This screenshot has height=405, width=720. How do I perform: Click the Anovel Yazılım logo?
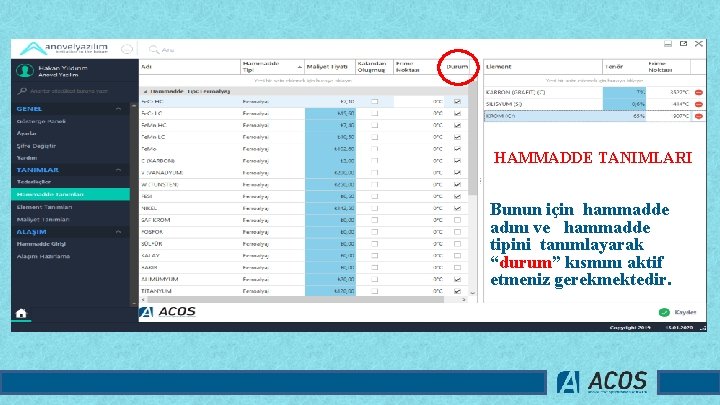[64, 48]
